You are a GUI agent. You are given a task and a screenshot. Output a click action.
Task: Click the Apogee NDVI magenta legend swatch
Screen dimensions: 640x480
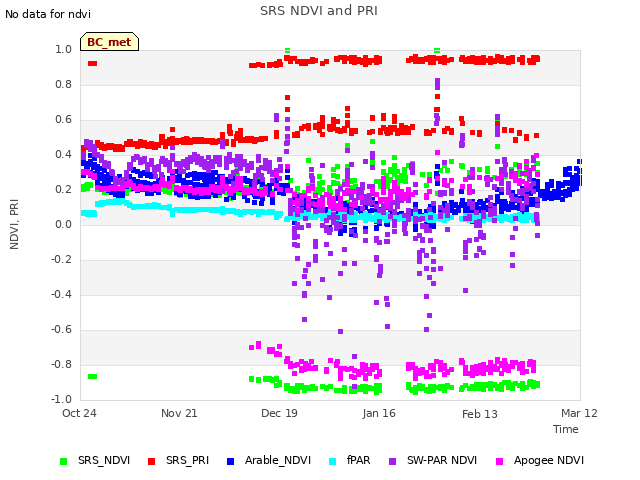point(499,461)
